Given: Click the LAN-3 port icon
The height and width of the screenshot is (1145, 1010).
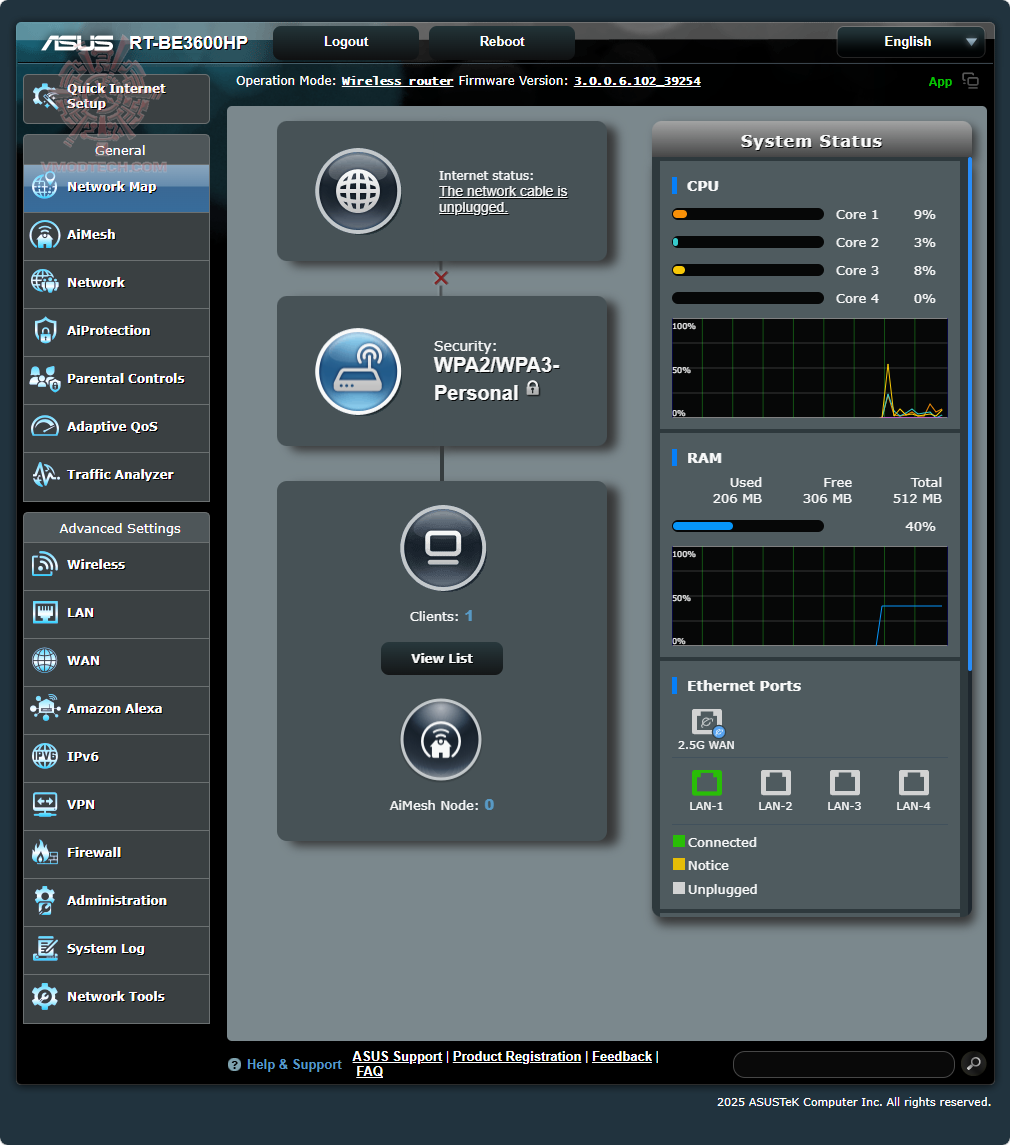Looking at the screenshot, I should pos(844,783).
